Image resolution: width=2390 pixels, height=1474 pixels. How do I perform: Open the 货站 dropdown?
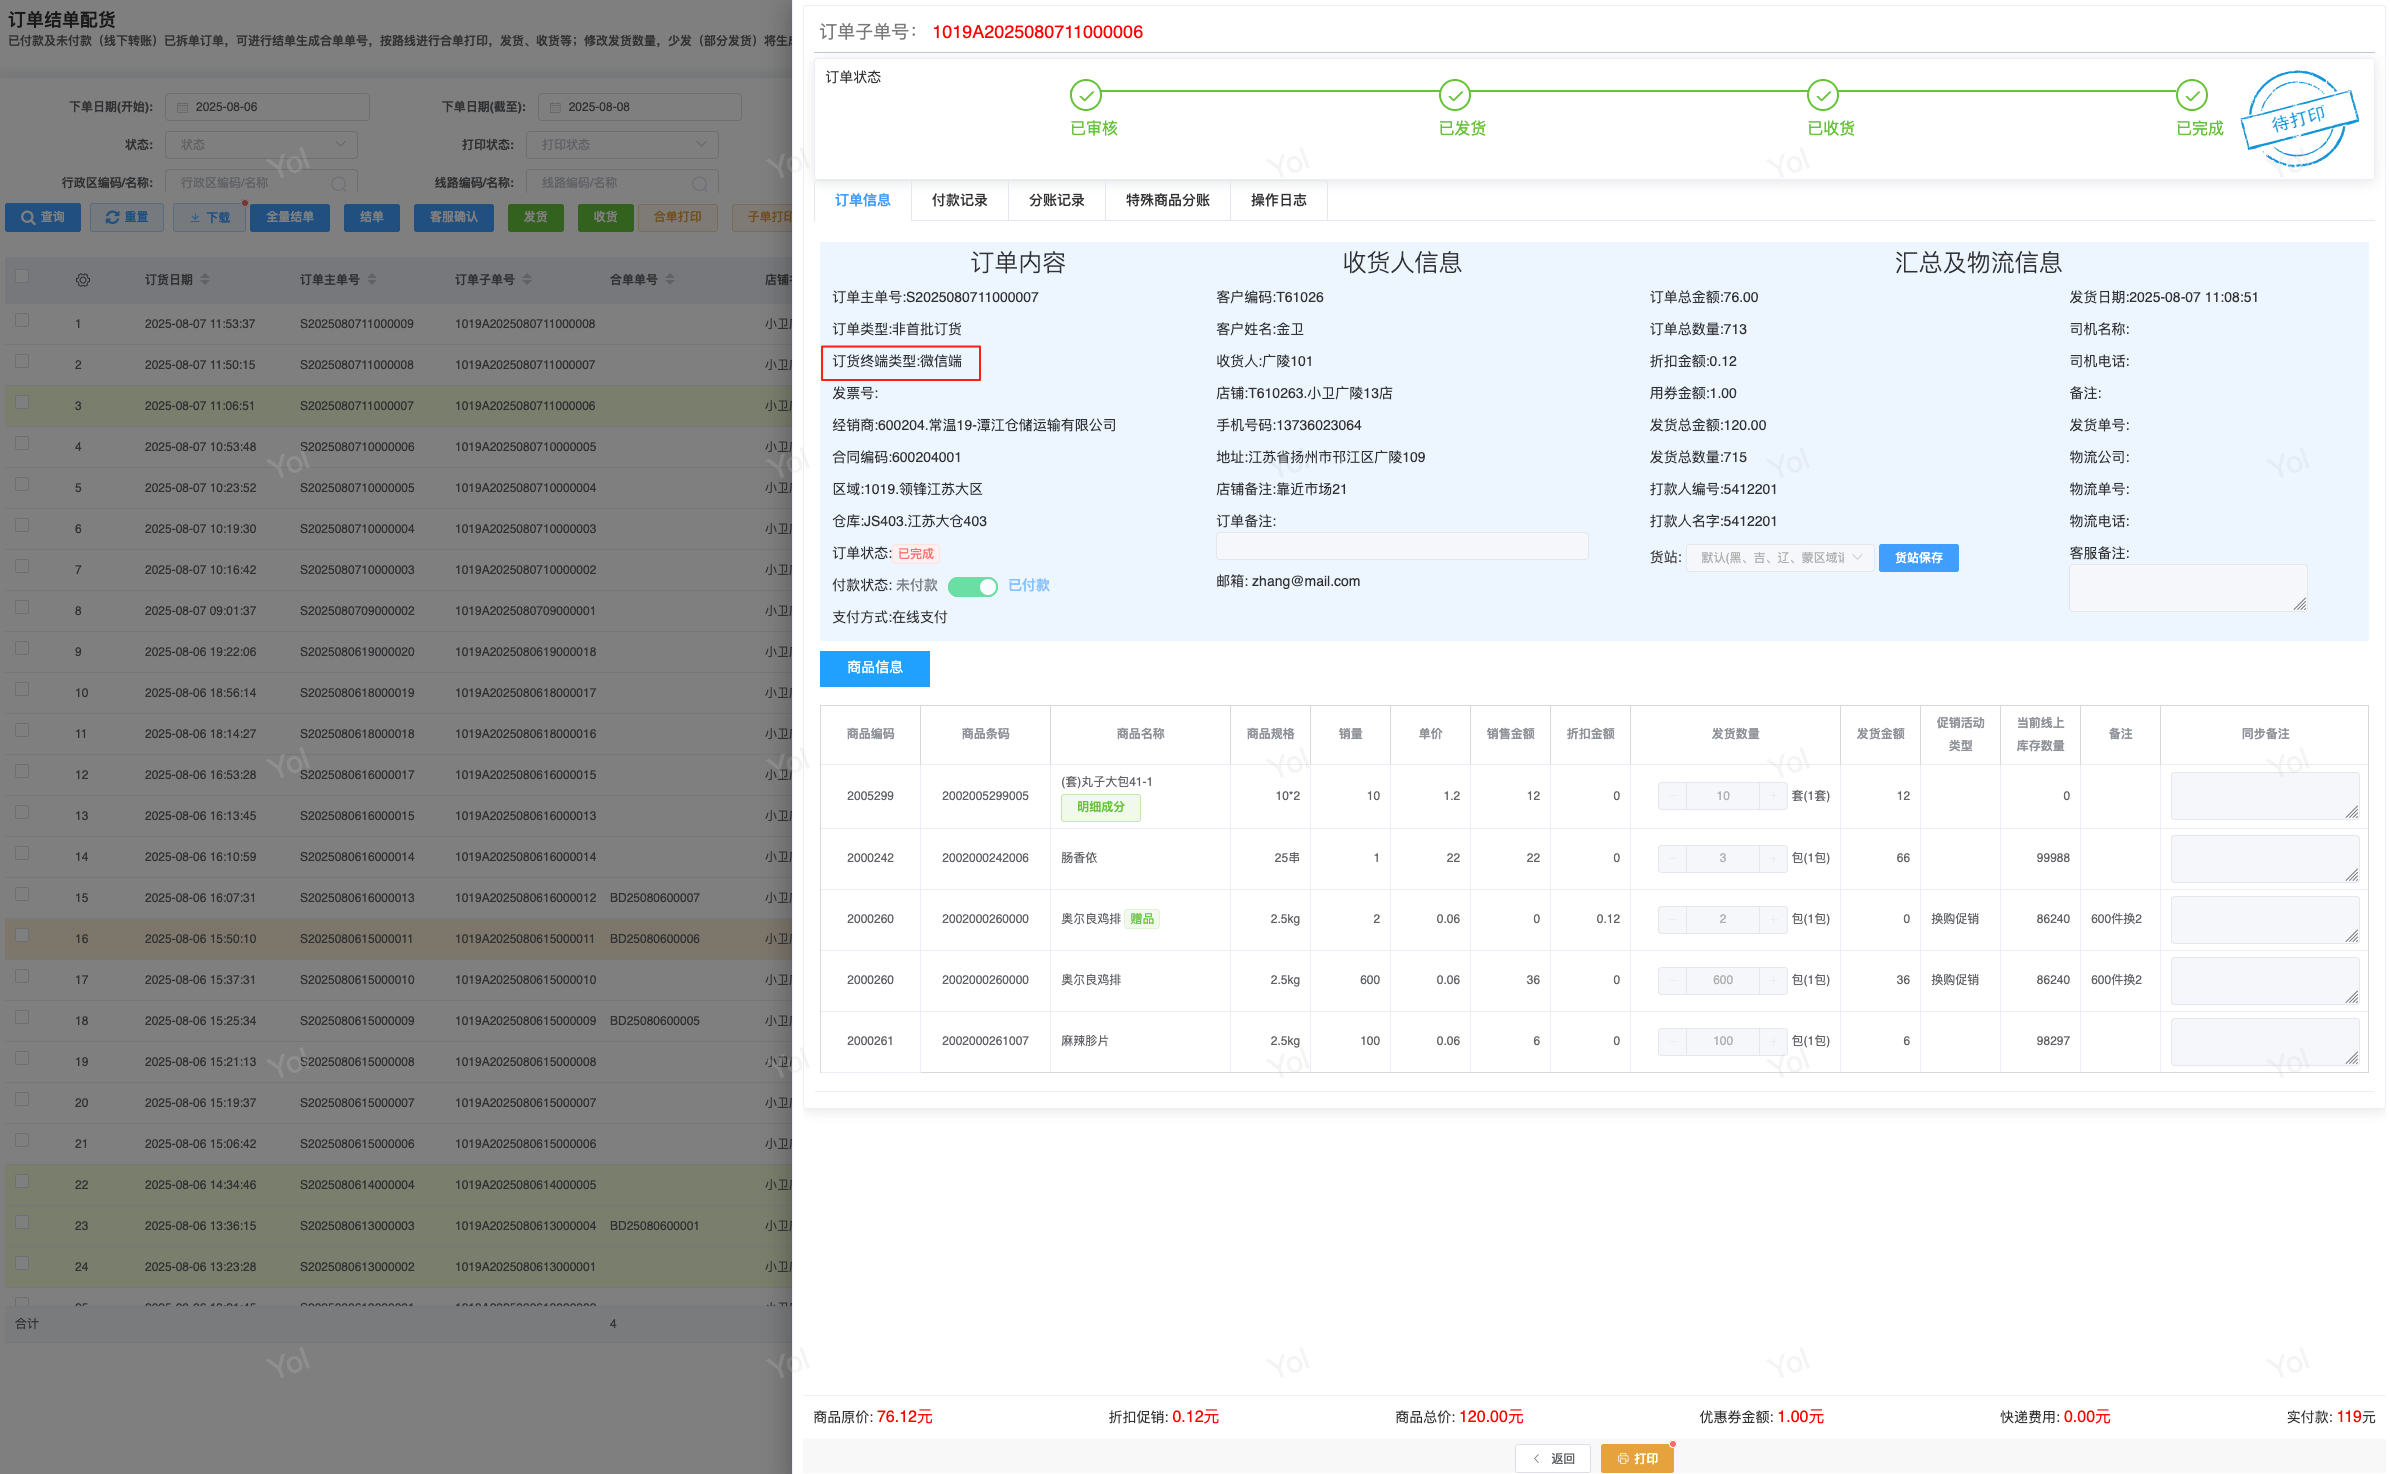pos(1779,558)
